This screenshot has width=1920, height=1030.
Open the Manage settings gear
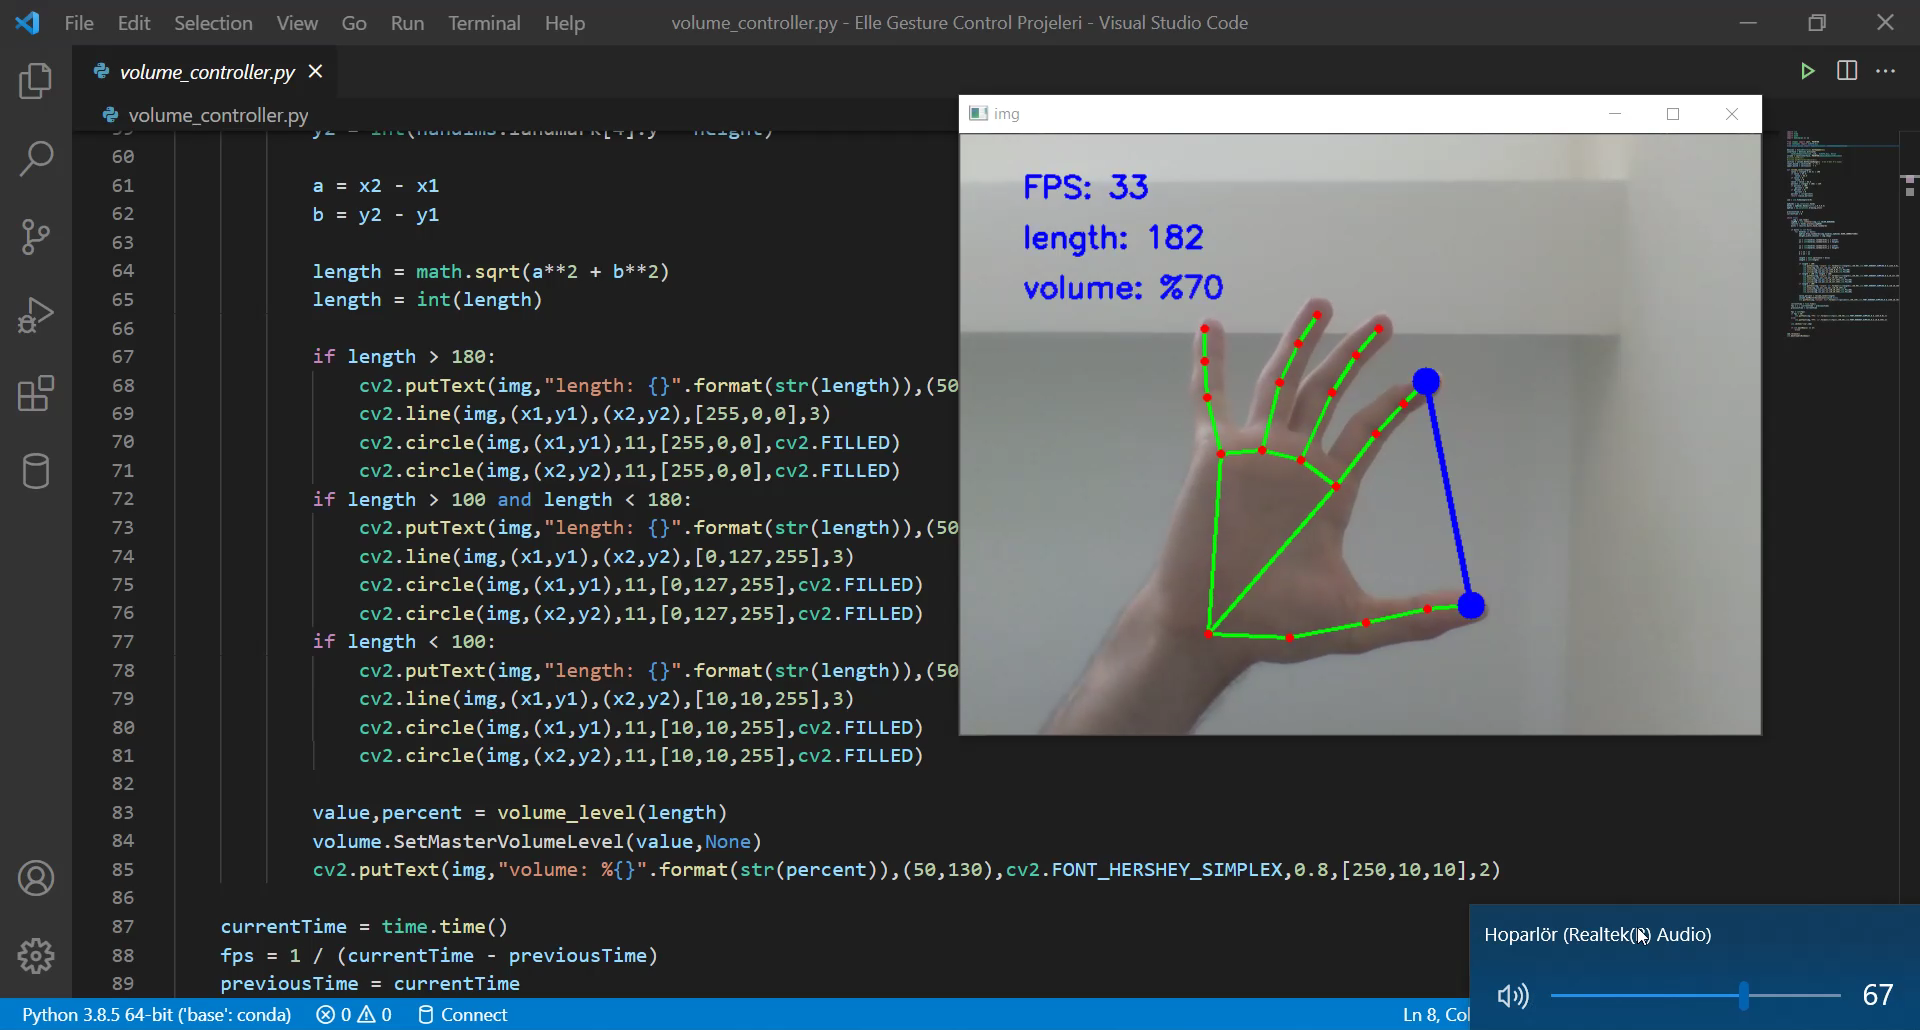pyautogui.click(x=36, y=956)
